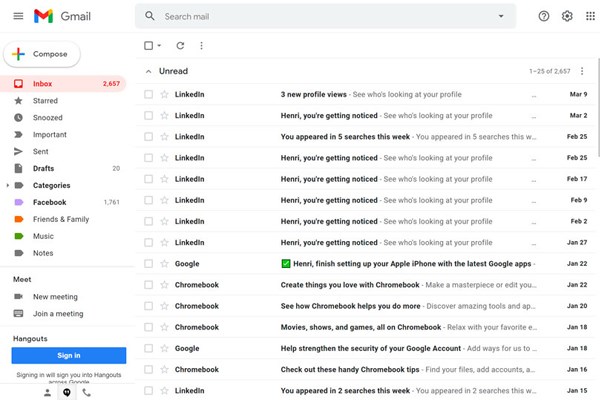Collapse the Unread section chevron
Viewport: 600px width, 400px height.
click(x=148, y=71)
